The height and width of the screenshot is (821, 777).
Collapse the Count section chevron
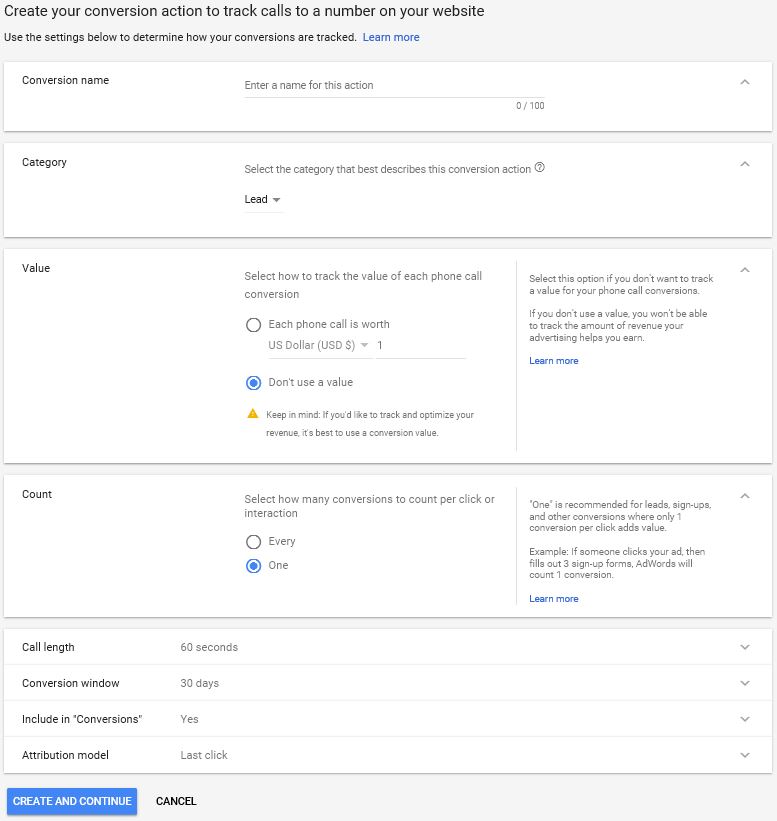click(745, 496)
